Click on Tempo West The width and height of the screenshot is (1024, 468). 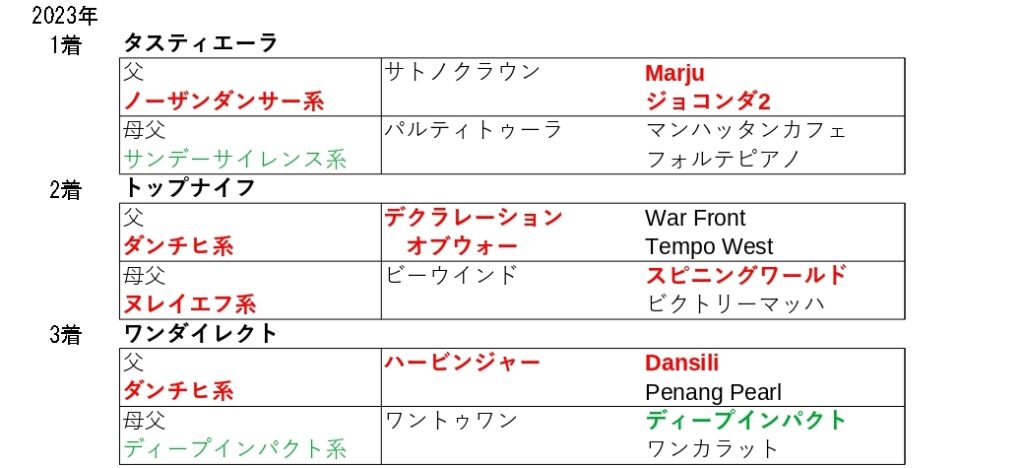(709, 246)
